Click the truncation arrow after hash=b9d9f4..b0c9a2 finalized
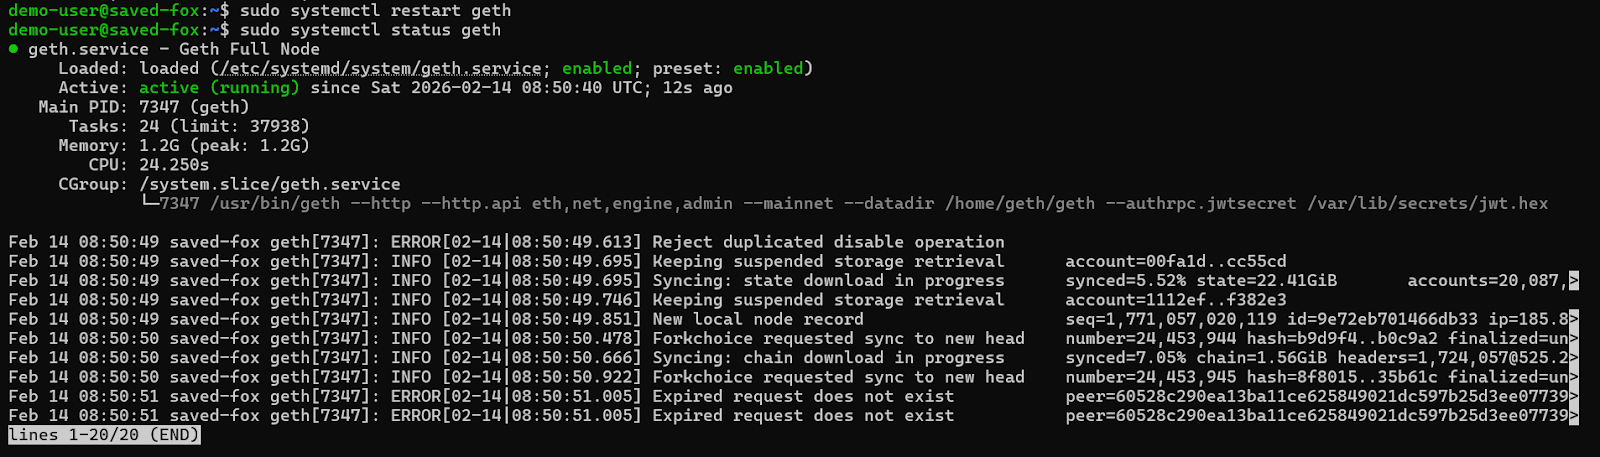This screenshot has height=457, width=1600. (x=1574, y=339)
